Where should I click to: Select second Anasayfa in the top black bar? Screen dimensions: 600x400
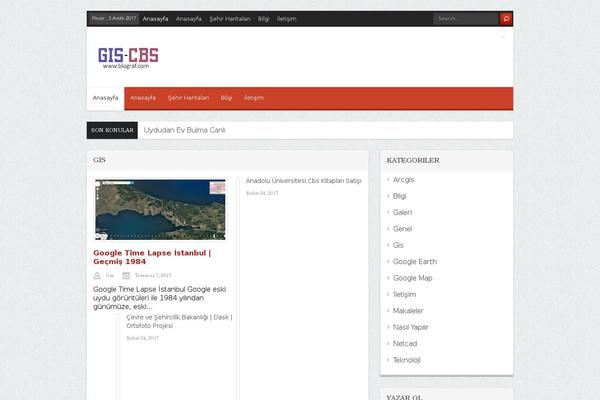[189, 19]
